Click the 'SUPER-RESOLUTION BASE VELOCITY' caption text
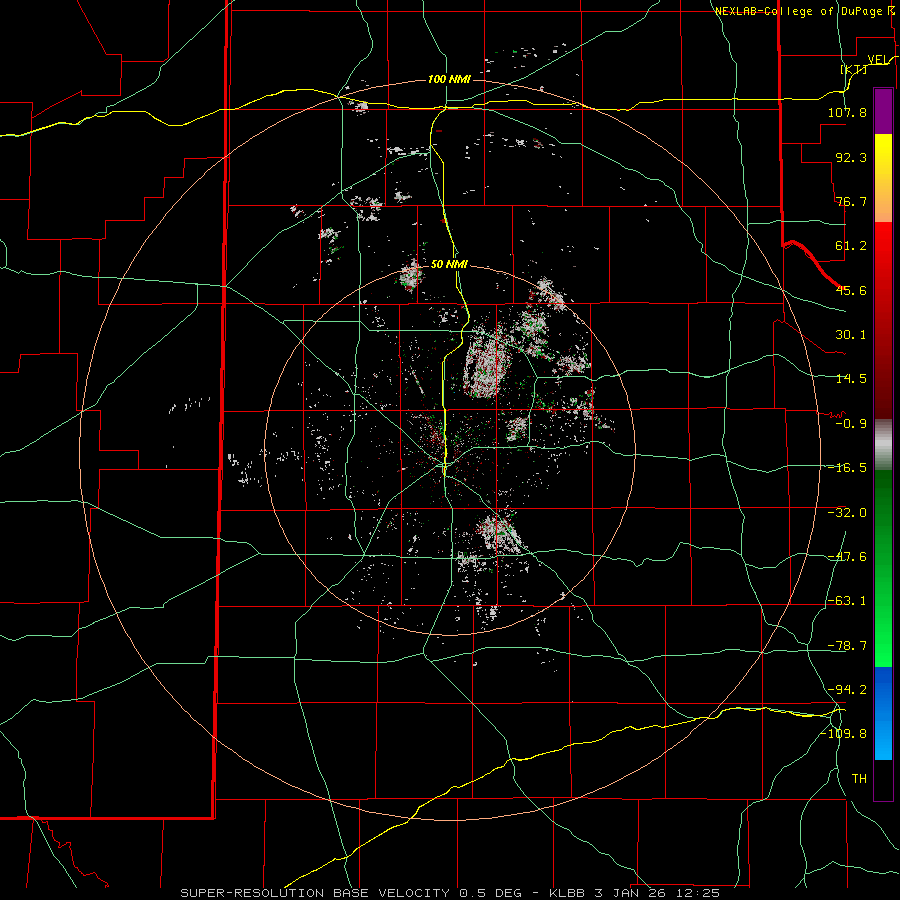Image resolution: width=900 pixels, height=900 pixels. (315, 893)
